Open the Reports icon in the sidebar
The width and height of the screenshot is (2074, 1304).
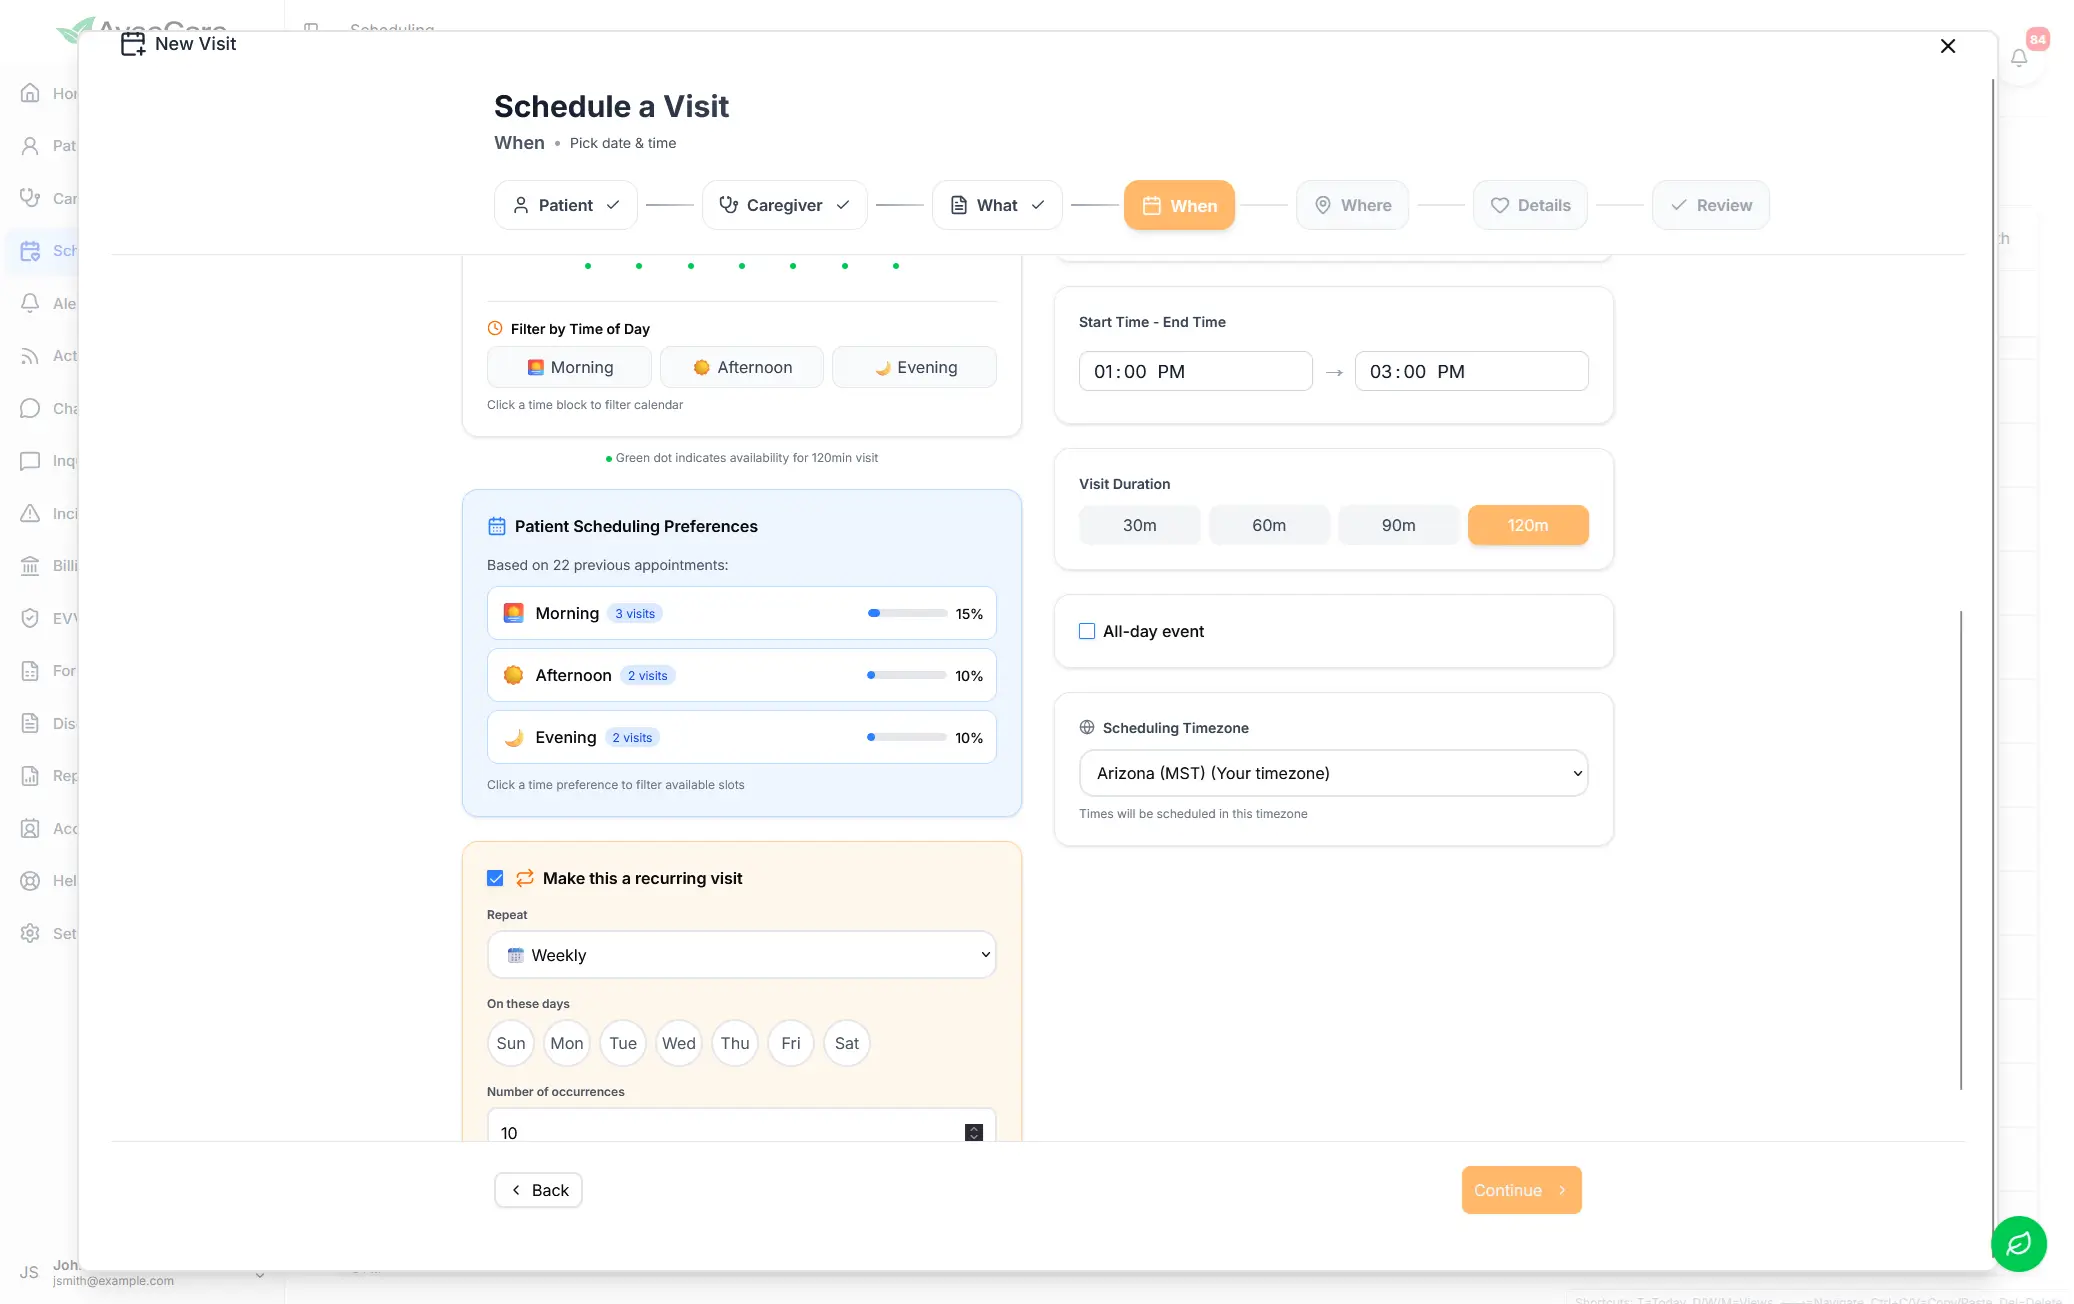(30, 775)
